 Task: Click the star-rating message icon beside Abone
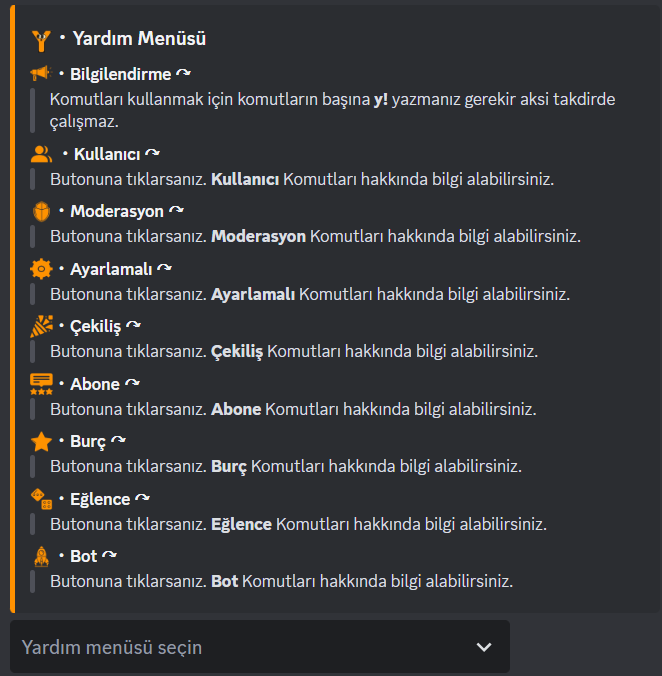tap(41, 384)
